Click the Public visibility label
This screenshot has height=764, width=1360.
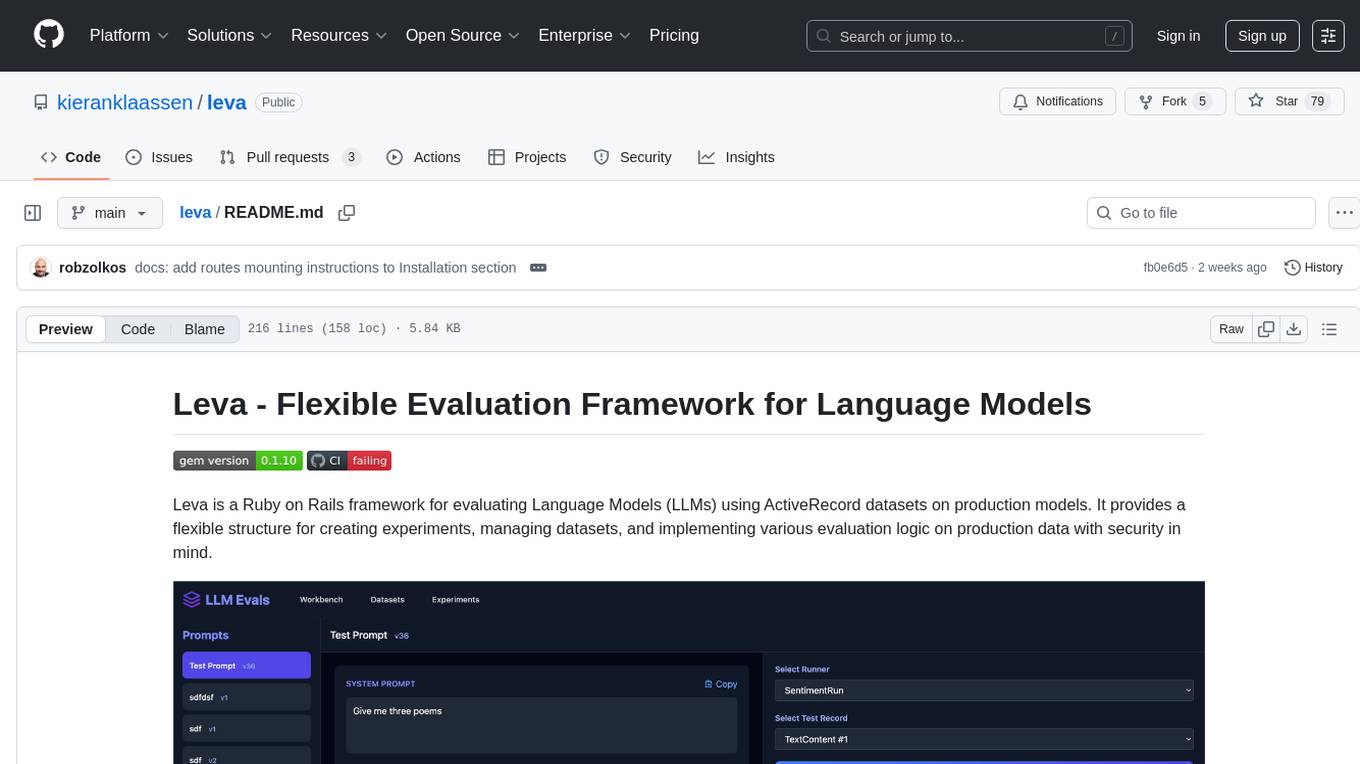278,102
